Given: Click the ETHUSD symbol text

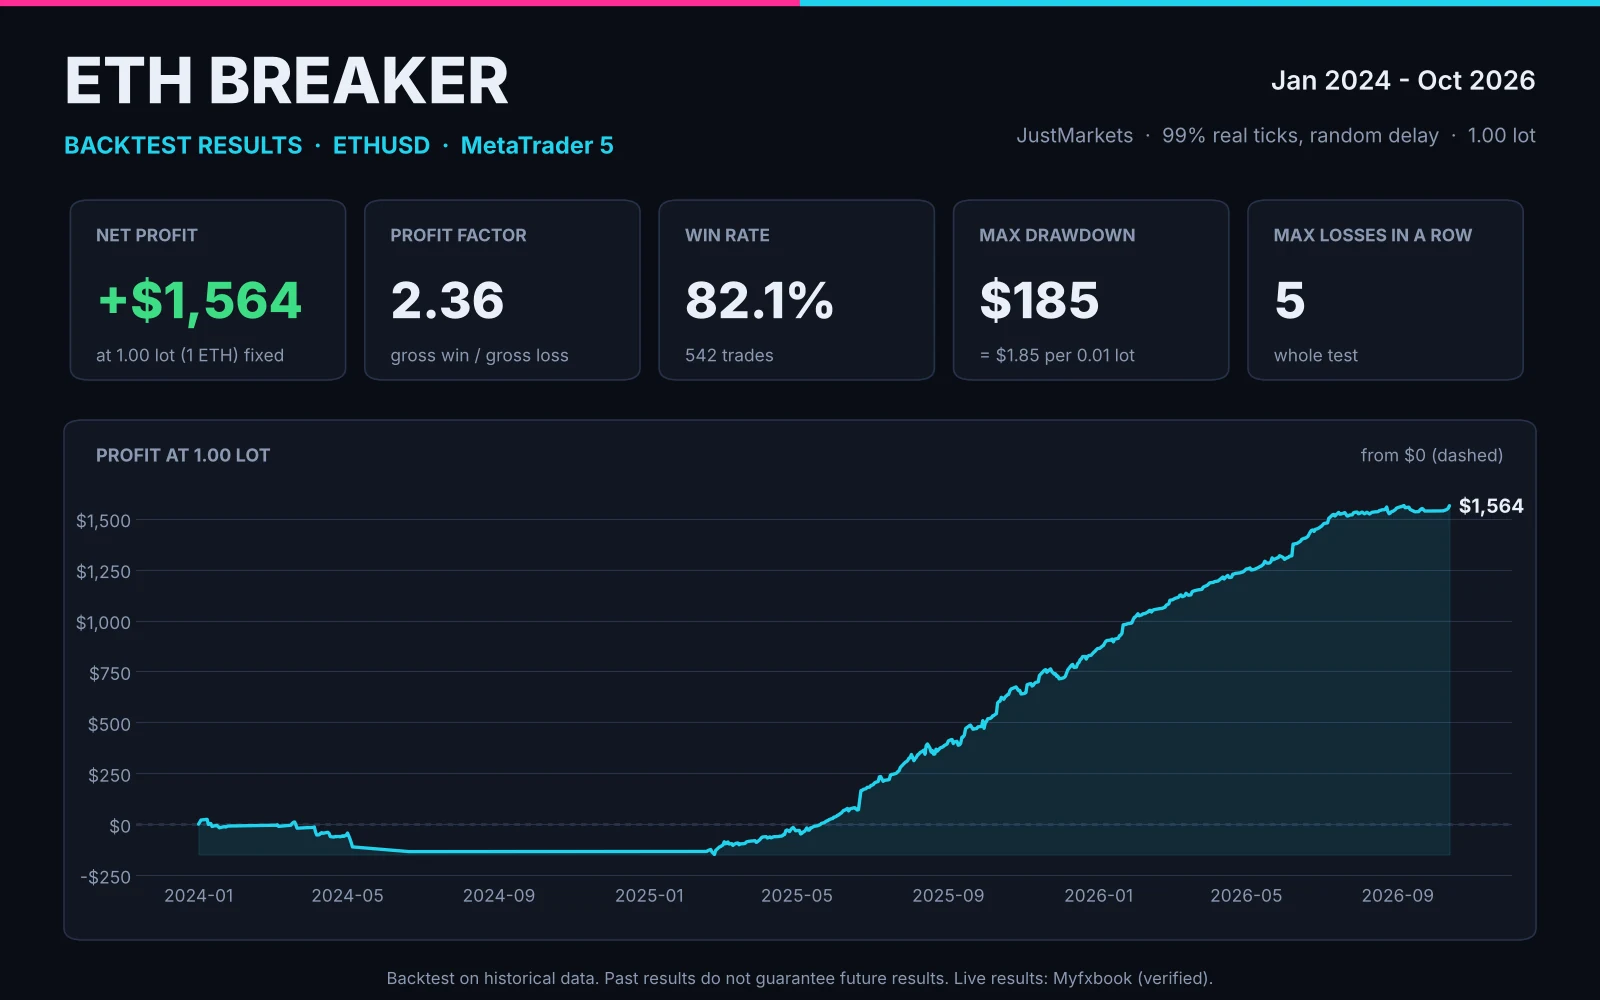Looking at the screenshot, I should (x=381, y=145).
